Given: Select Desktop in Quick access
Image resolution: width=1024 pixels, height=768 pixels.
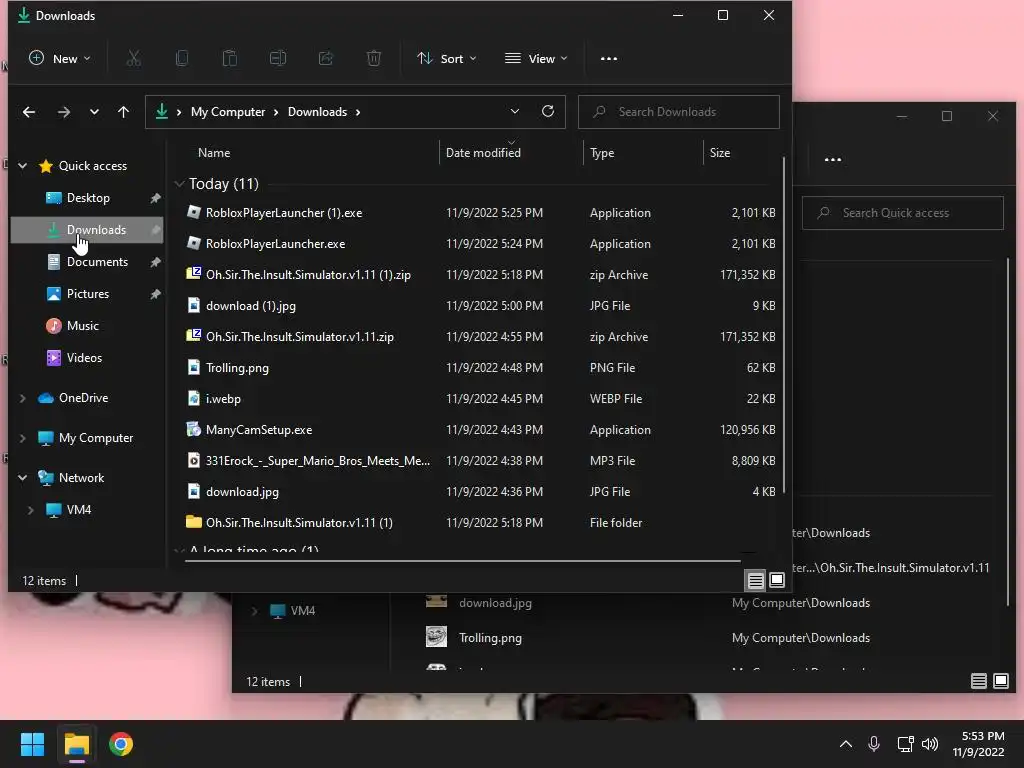Looking at the screenshot, I should tap(88, 198).
